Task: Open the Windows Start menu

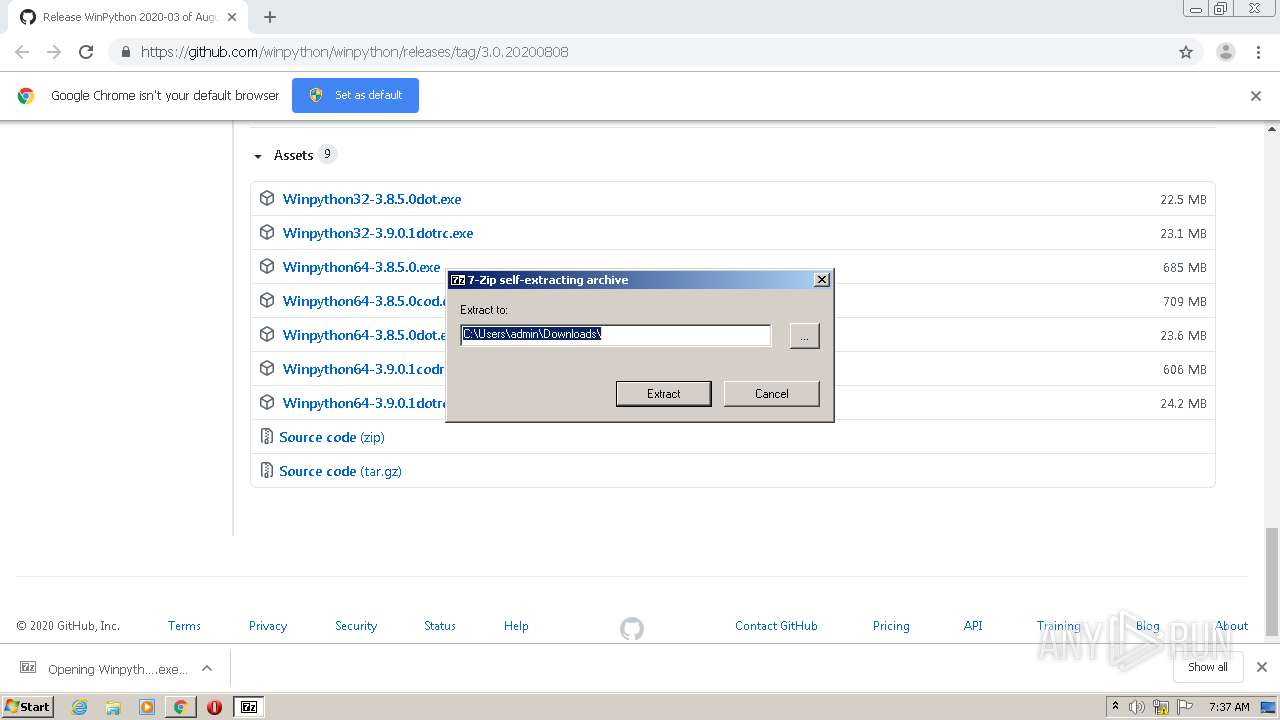Action: [27, 706]
